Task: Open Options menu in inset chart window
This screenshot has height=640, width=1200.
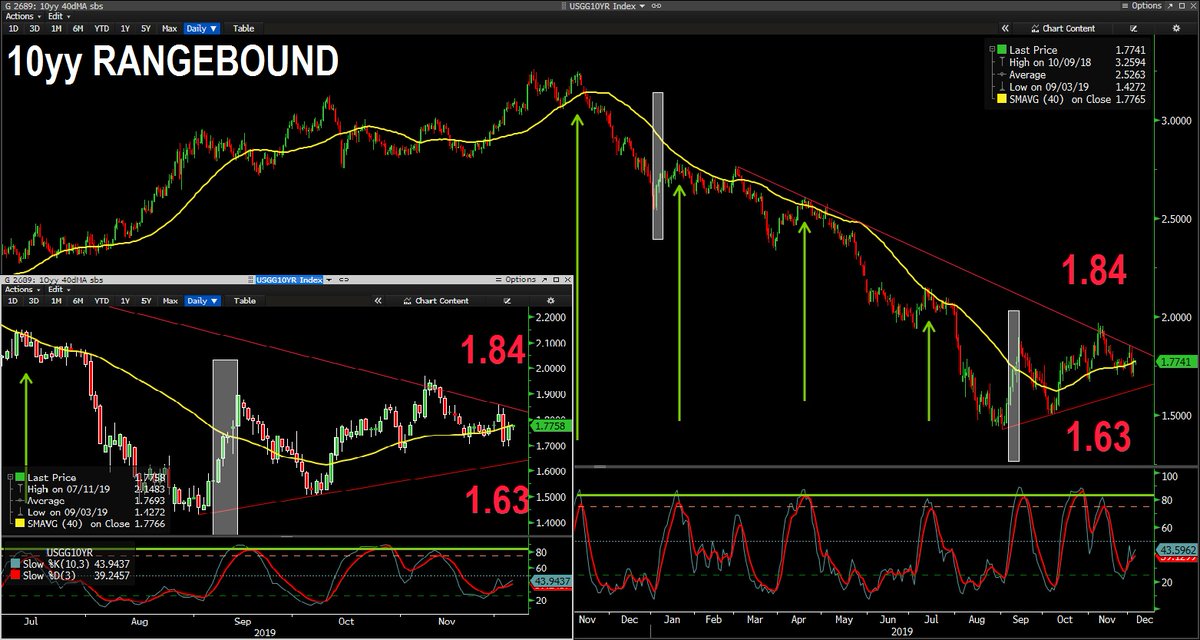Action: tap(516, 280)
